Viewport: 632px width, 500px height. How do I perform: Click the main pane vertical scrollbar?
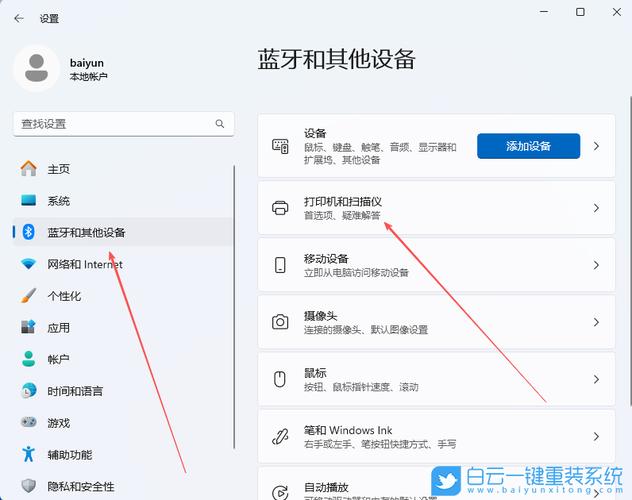(x=630, y=251)
